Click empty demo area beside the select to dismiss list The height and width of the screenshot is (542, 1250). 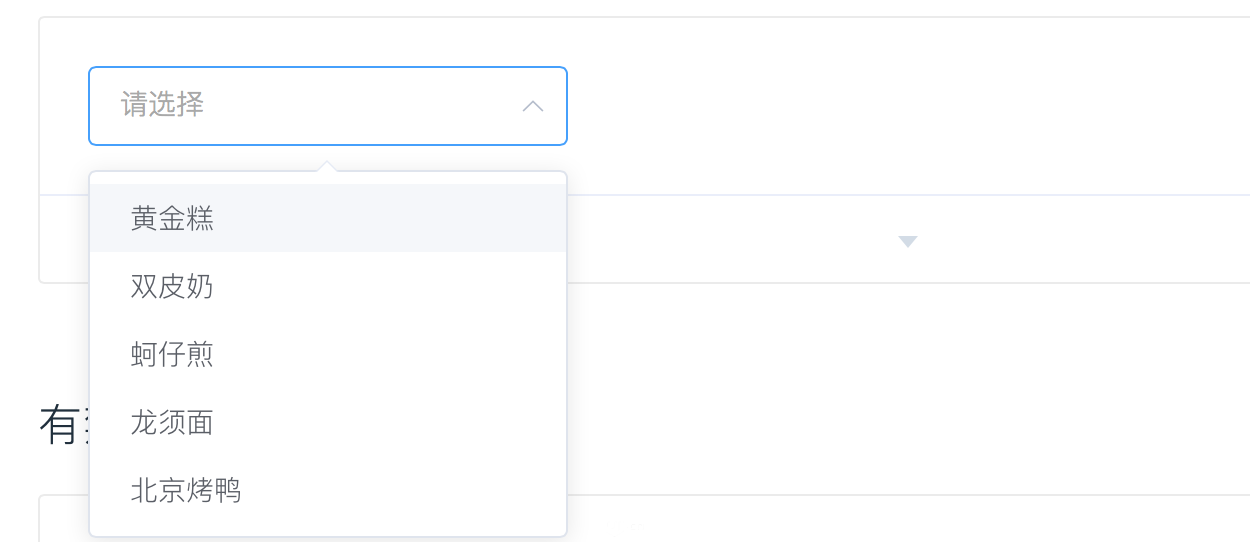point(900,106)
